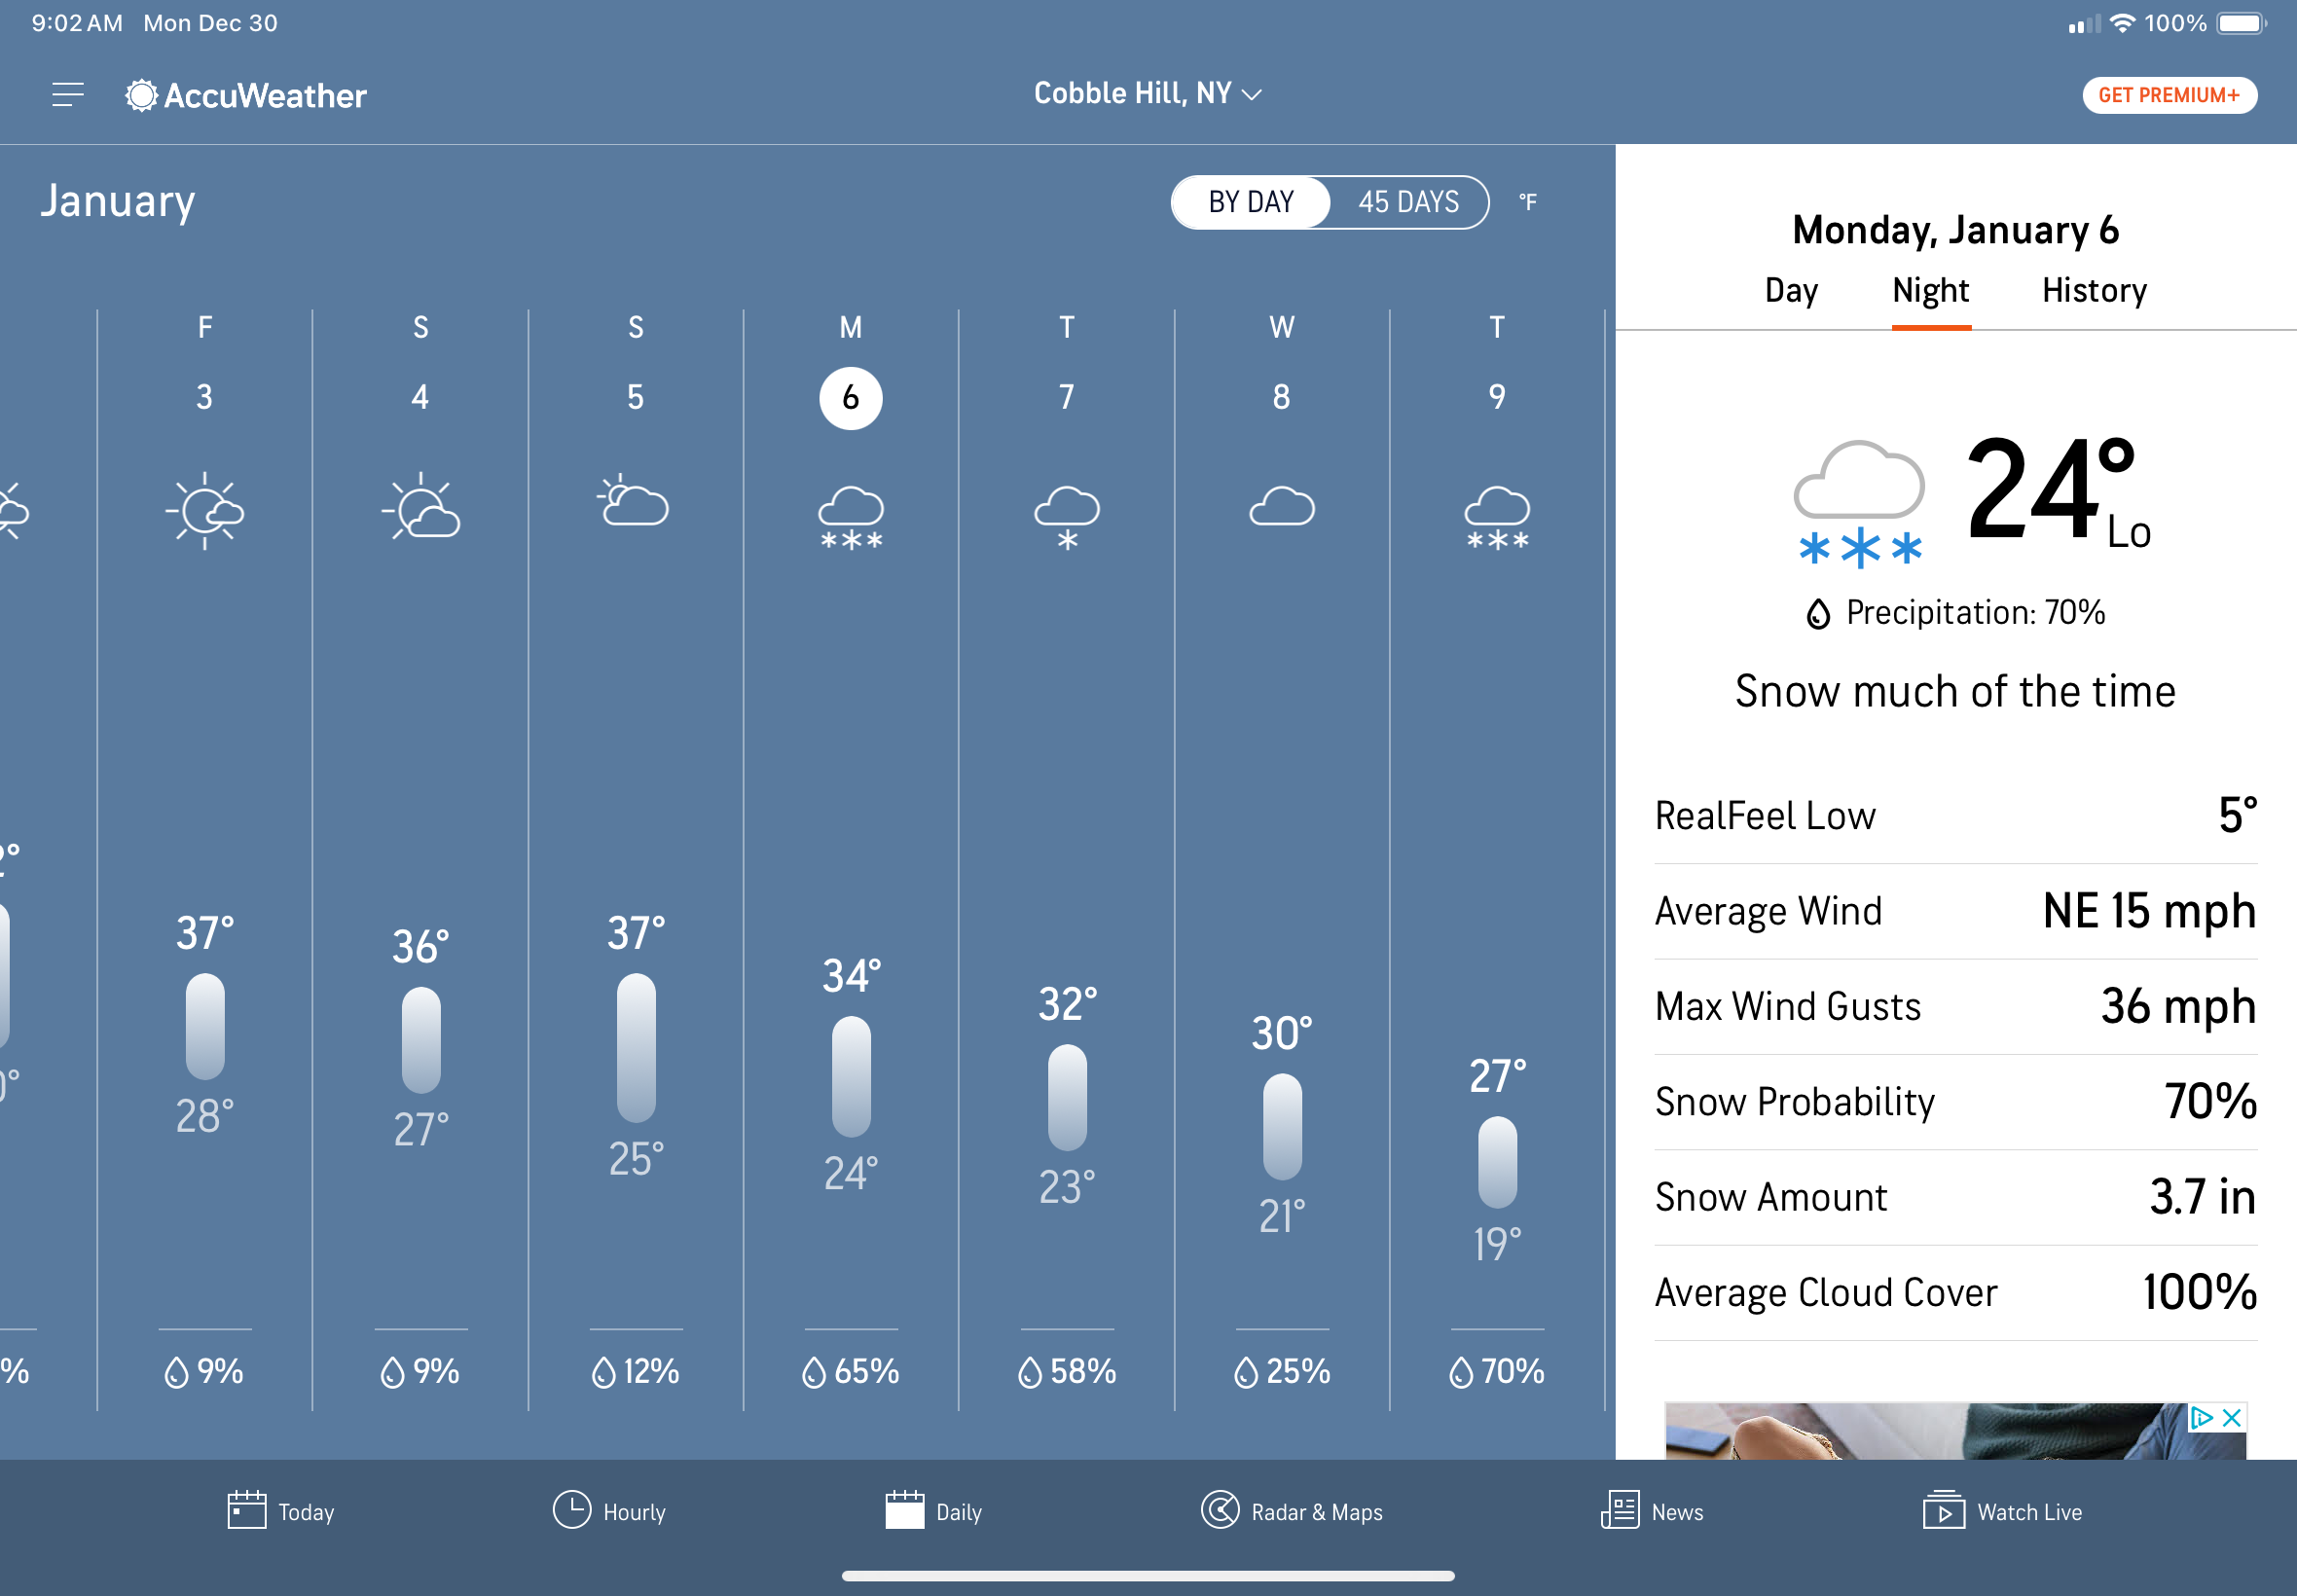Open the History tab
This screenshot has height=1596, width=2297.
2094,290
